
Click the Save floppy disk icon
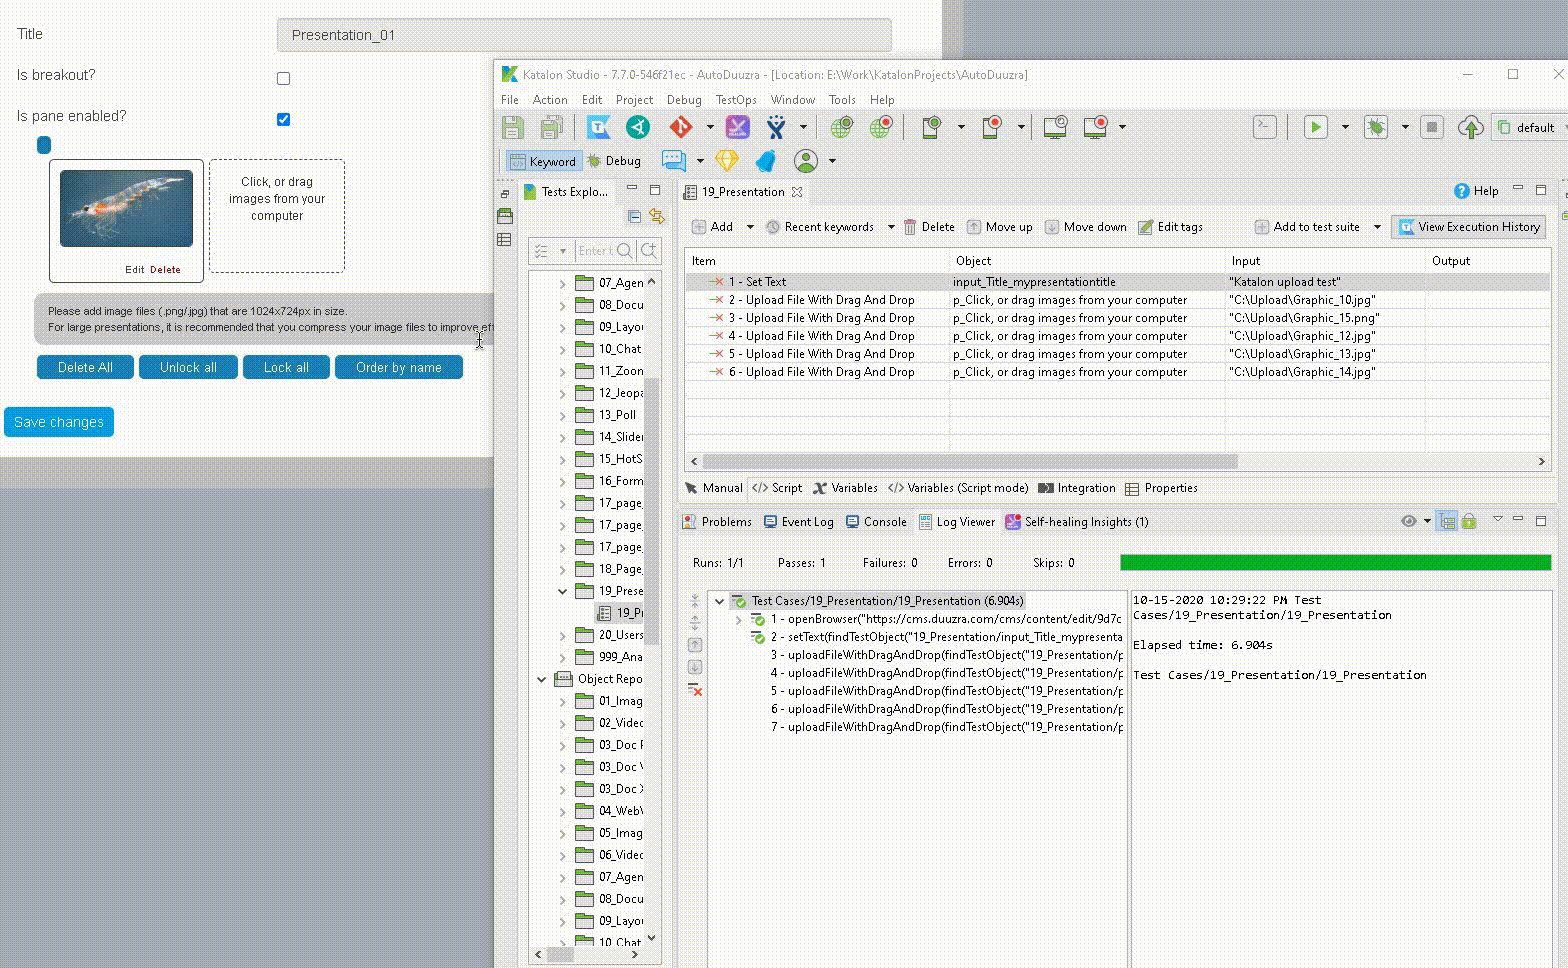(513, 127)
